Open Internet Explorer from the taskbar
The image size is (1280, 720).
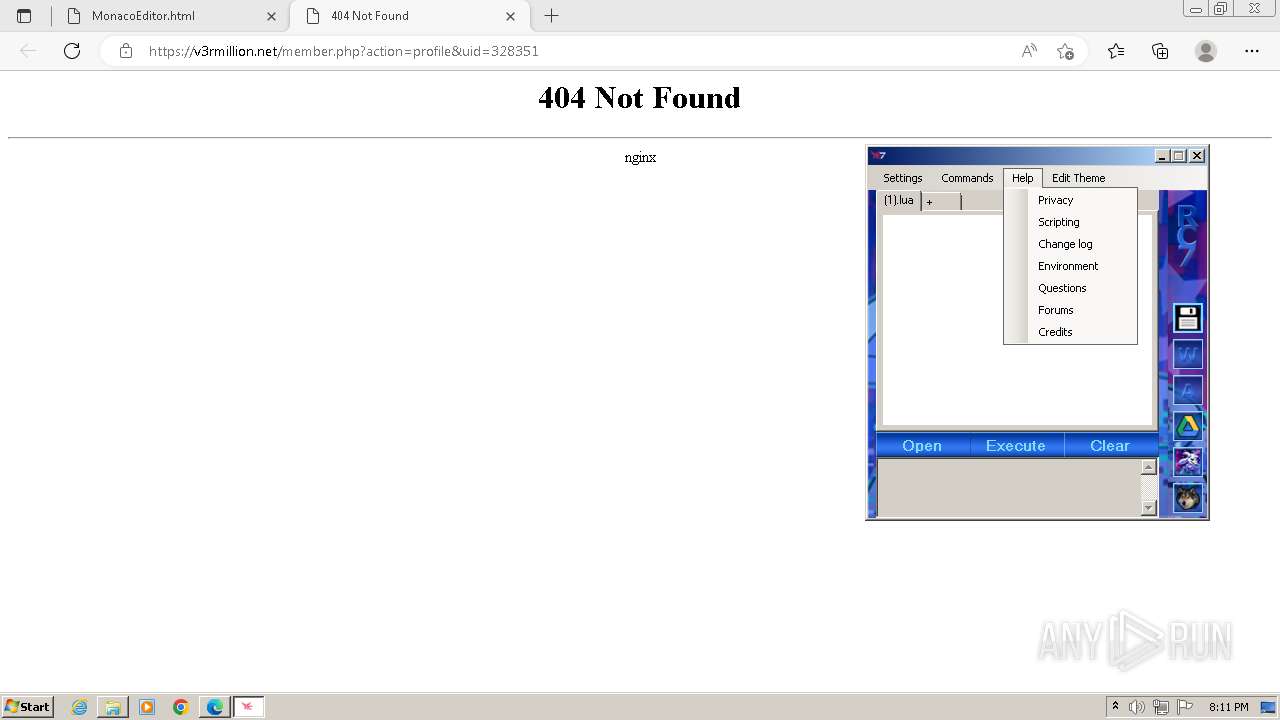[80, 707]
